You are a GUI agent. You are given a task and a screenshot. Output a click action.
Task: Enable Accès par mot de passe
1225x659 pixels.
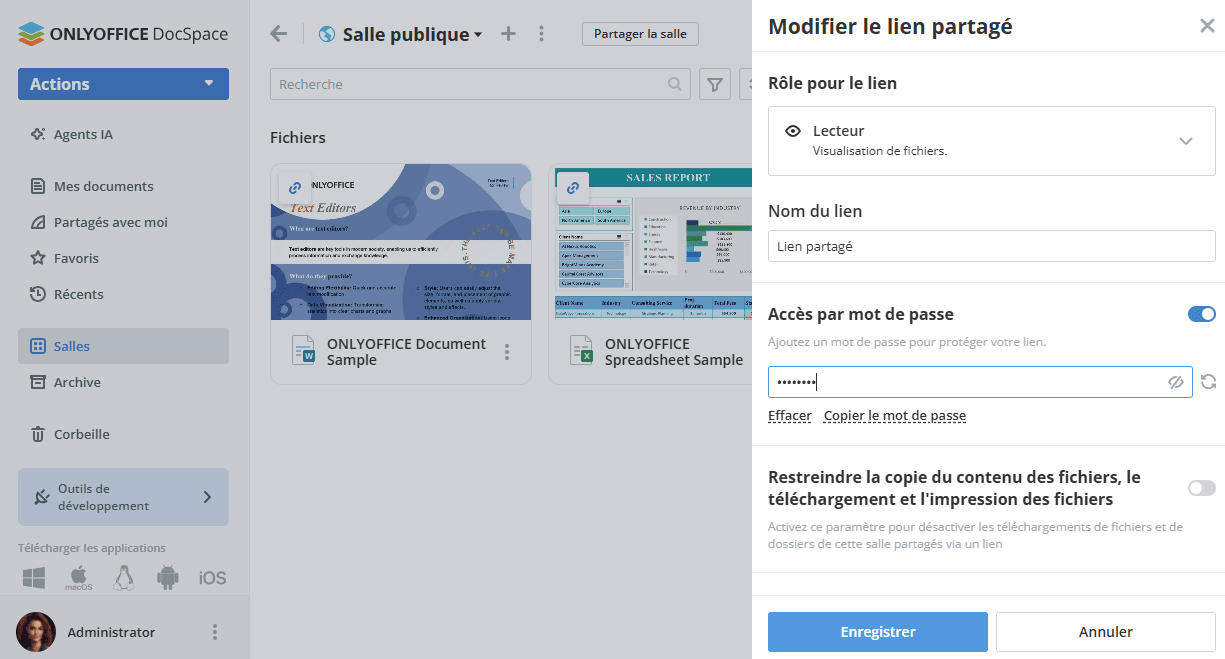coord(1200,313)
